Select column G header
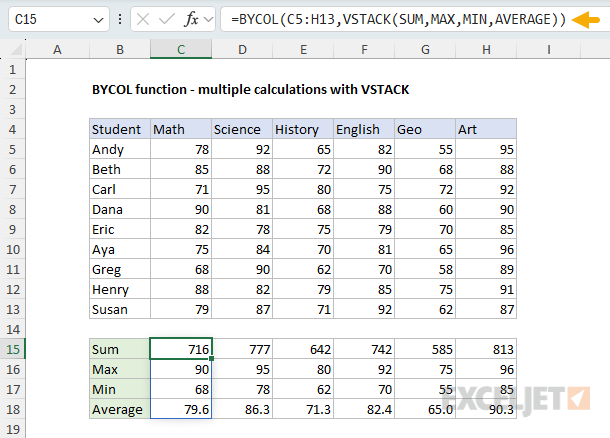Viewport: 610px width, 438px height. pyautogui.click(x=425, y=49)
